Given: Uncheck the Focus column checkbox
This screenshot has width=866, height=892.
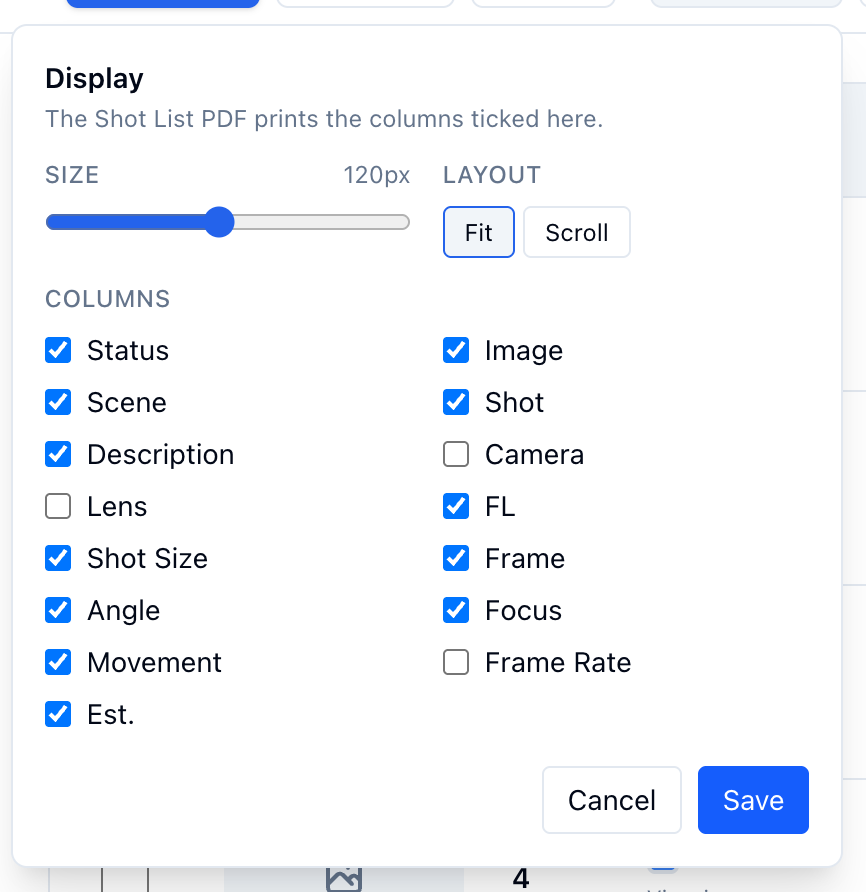Looking at the screenshot, I should [456, 610].
